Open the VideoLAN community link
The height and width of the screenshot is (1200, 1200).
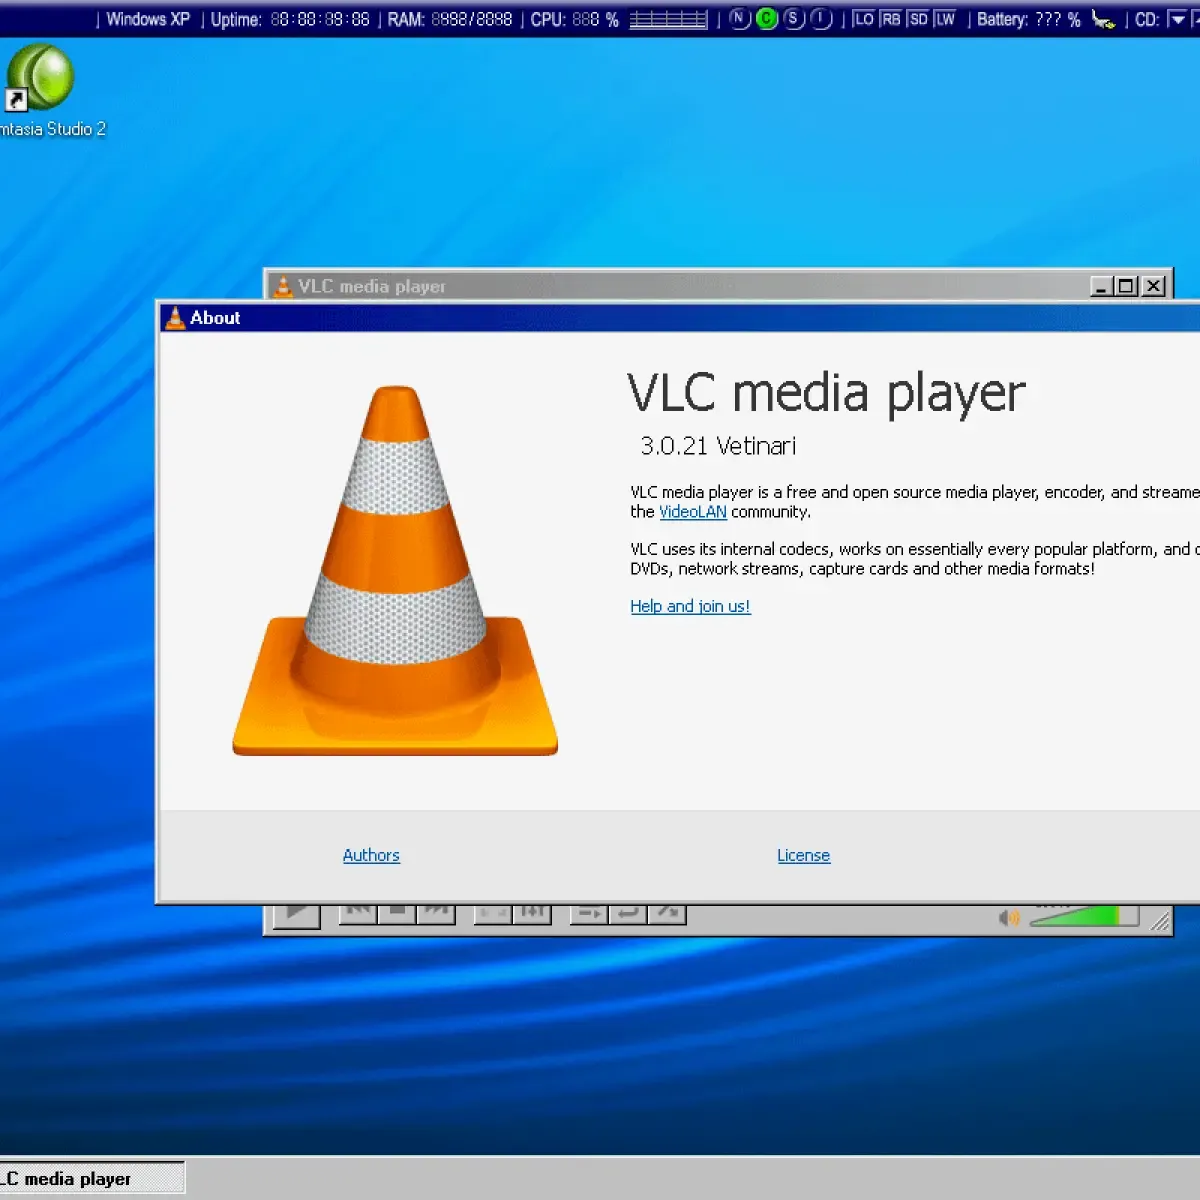click(693, 512)
